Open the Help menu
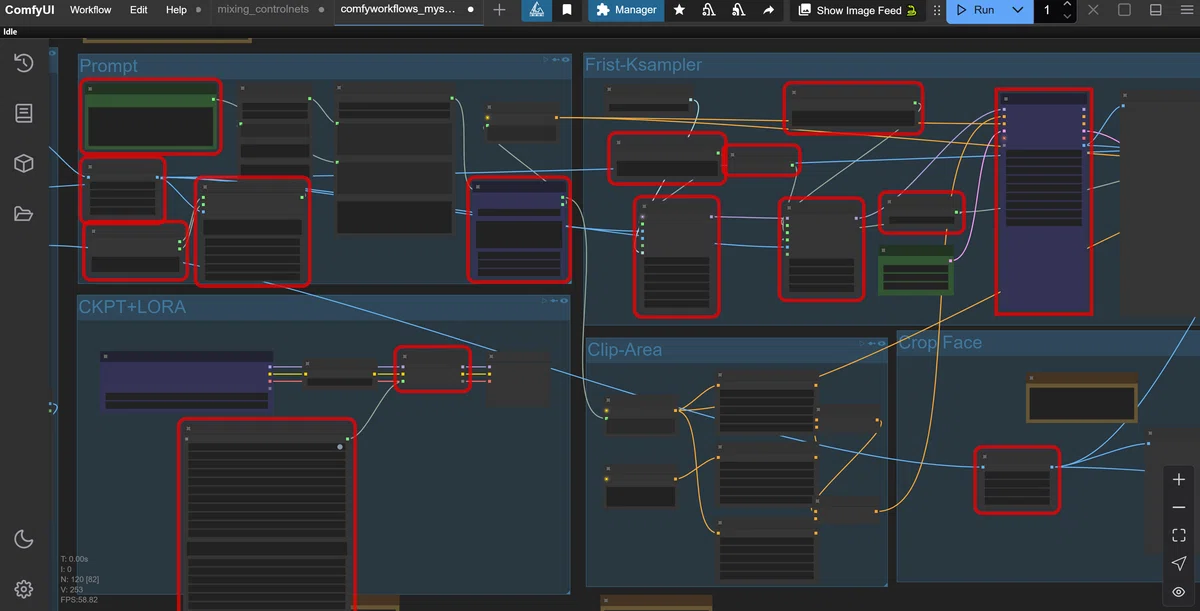 [x=176, y=10]
